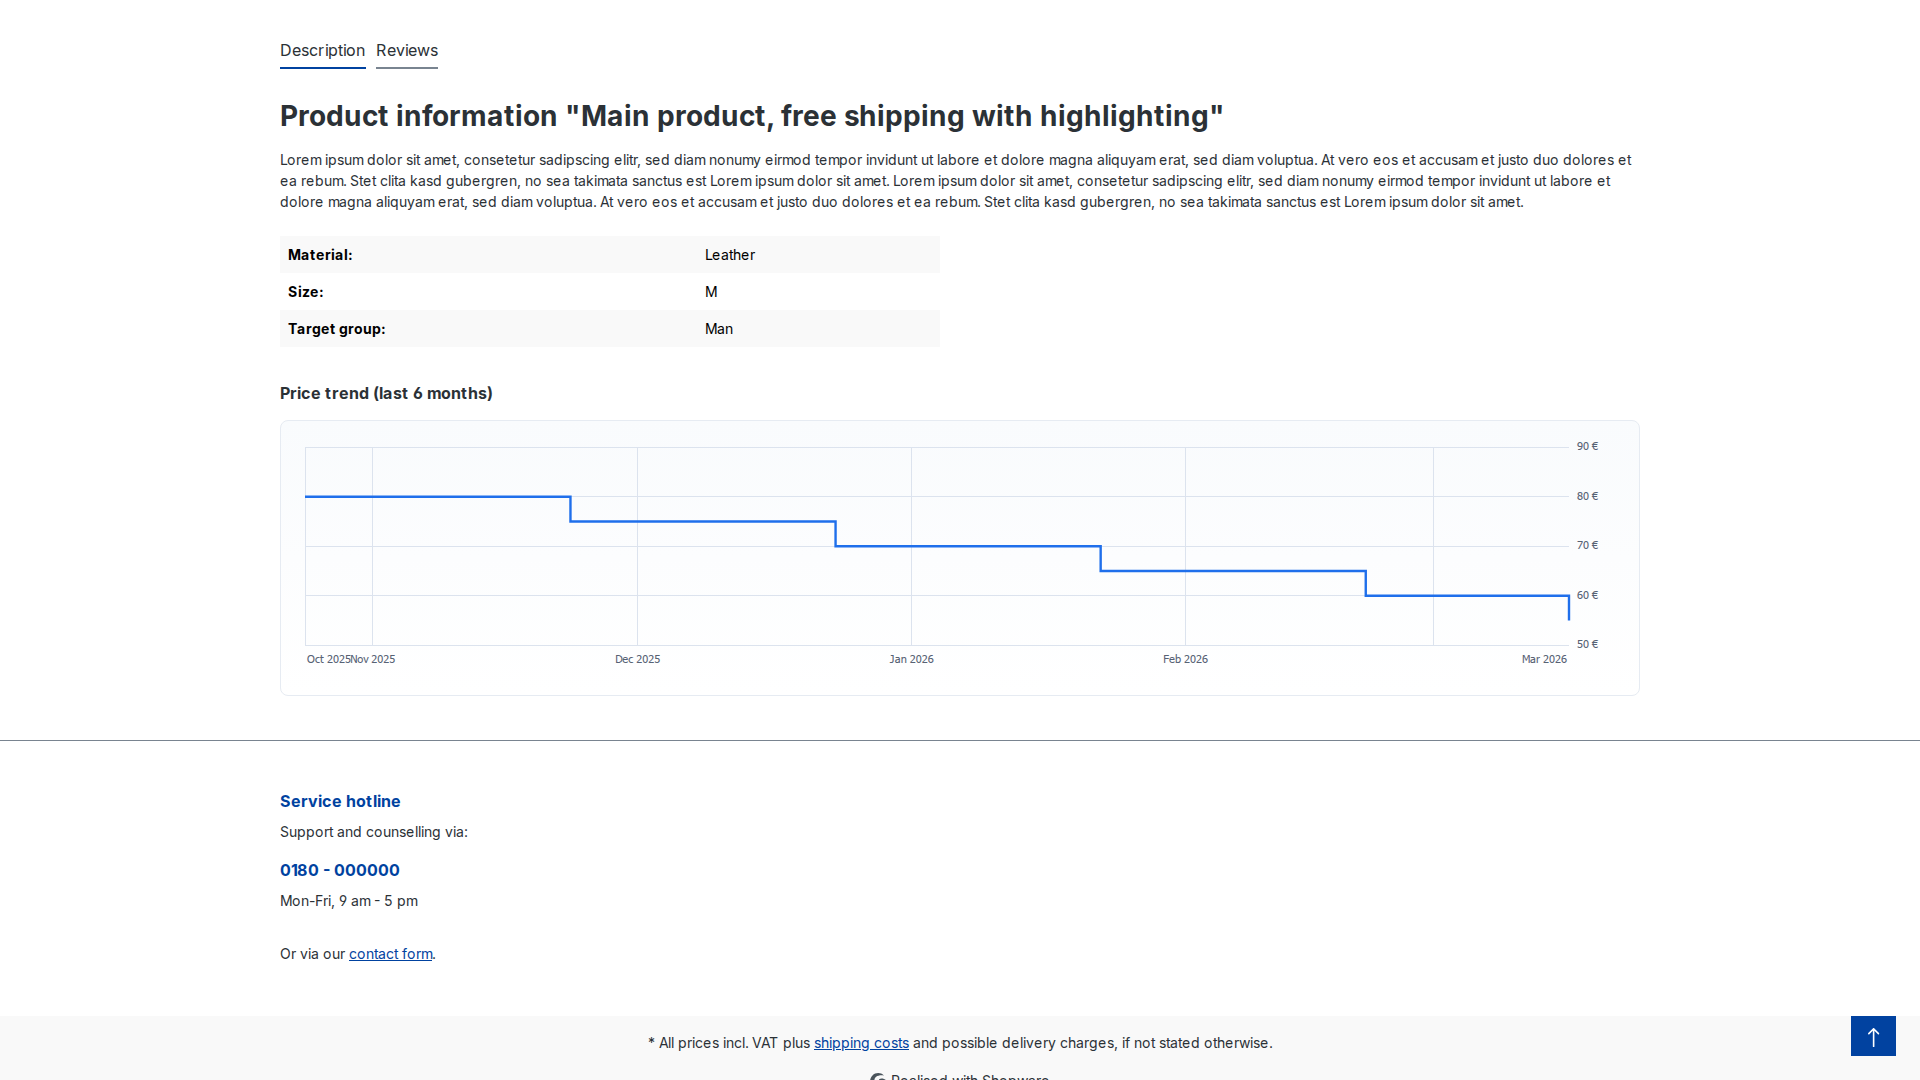Click the Service hotline heading

coord(340,801)
